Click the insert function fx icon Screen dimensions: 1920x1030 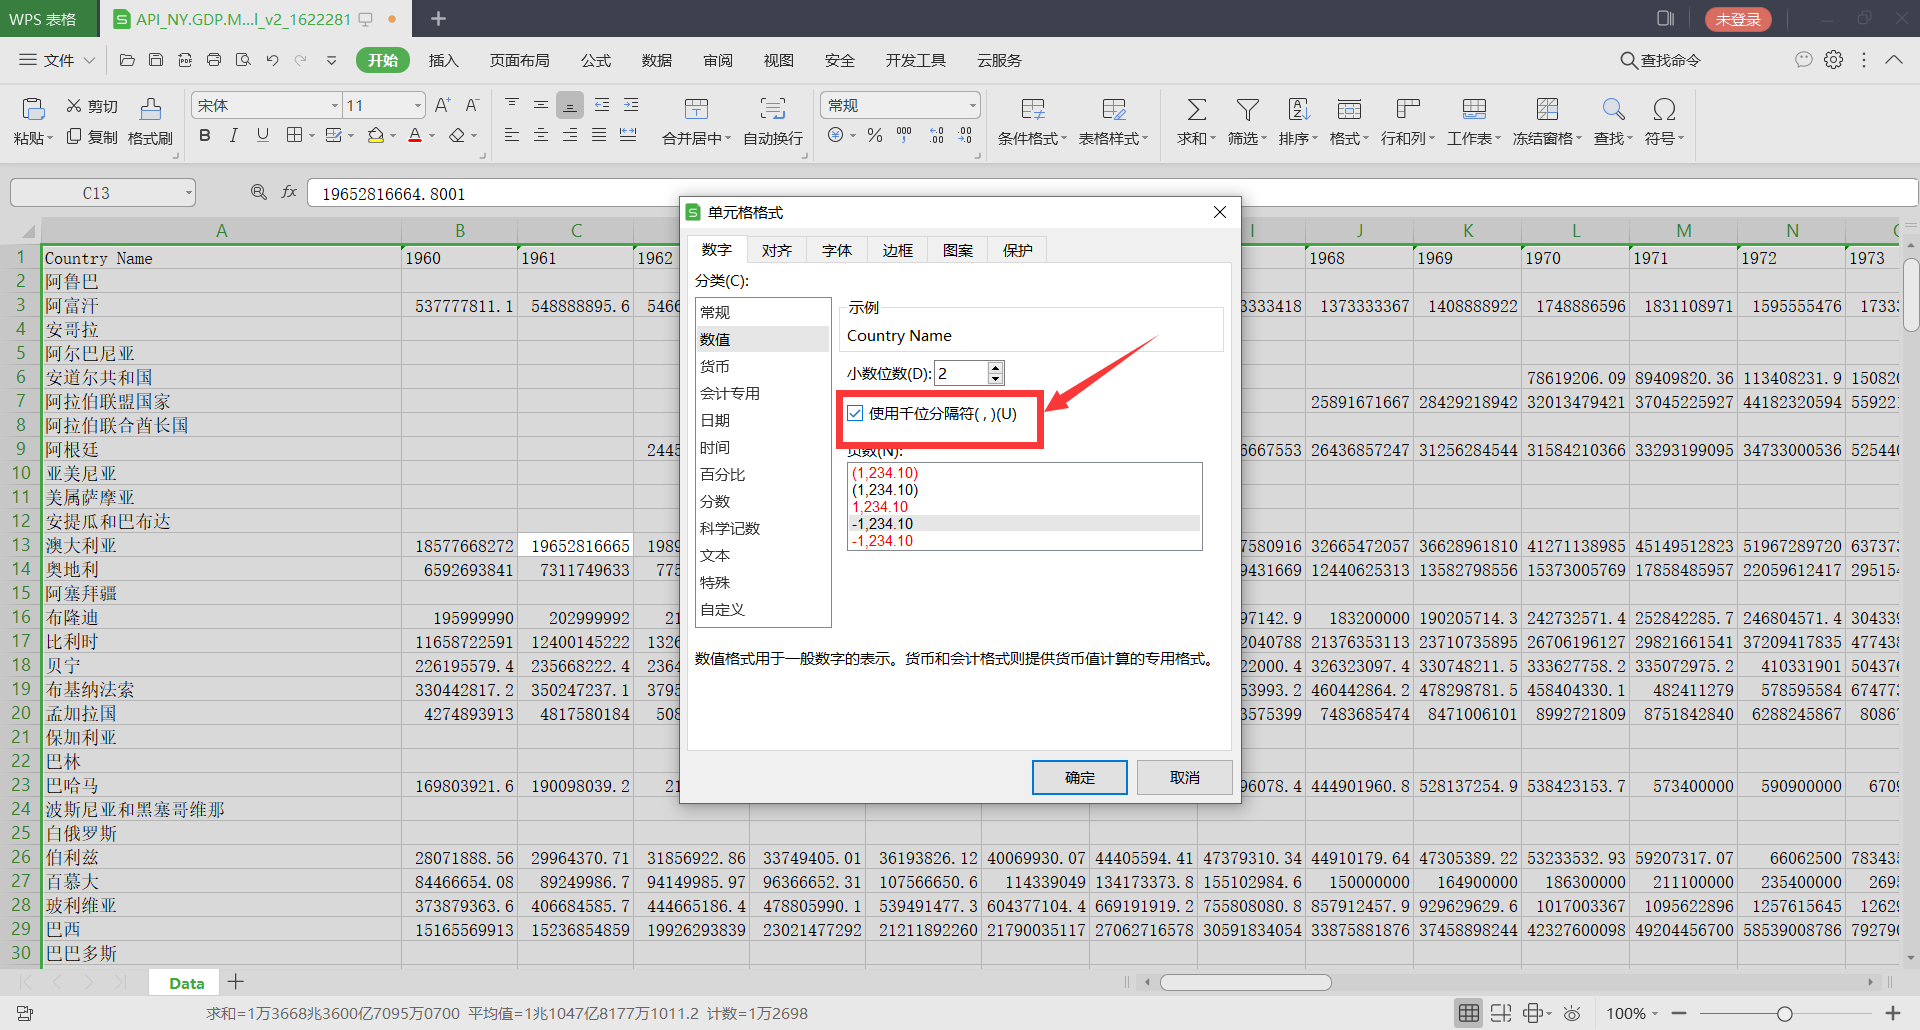click(x=289, y=192)
